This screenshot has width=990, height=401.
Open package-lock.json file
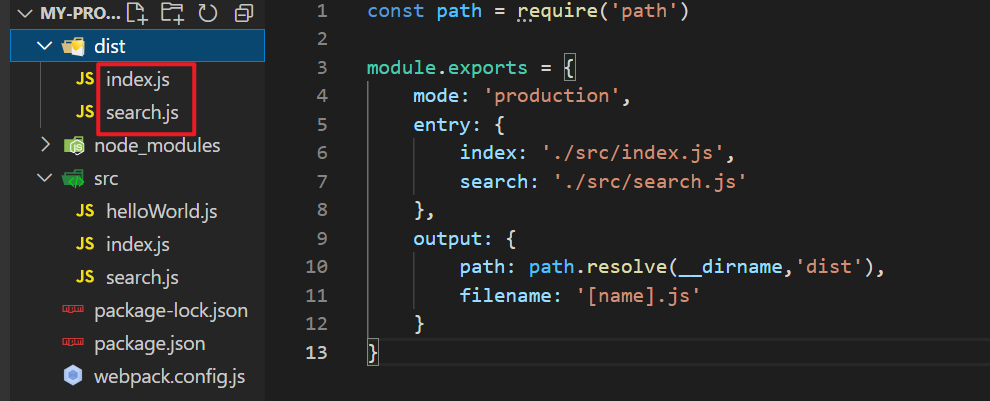[x=170, y=311]
